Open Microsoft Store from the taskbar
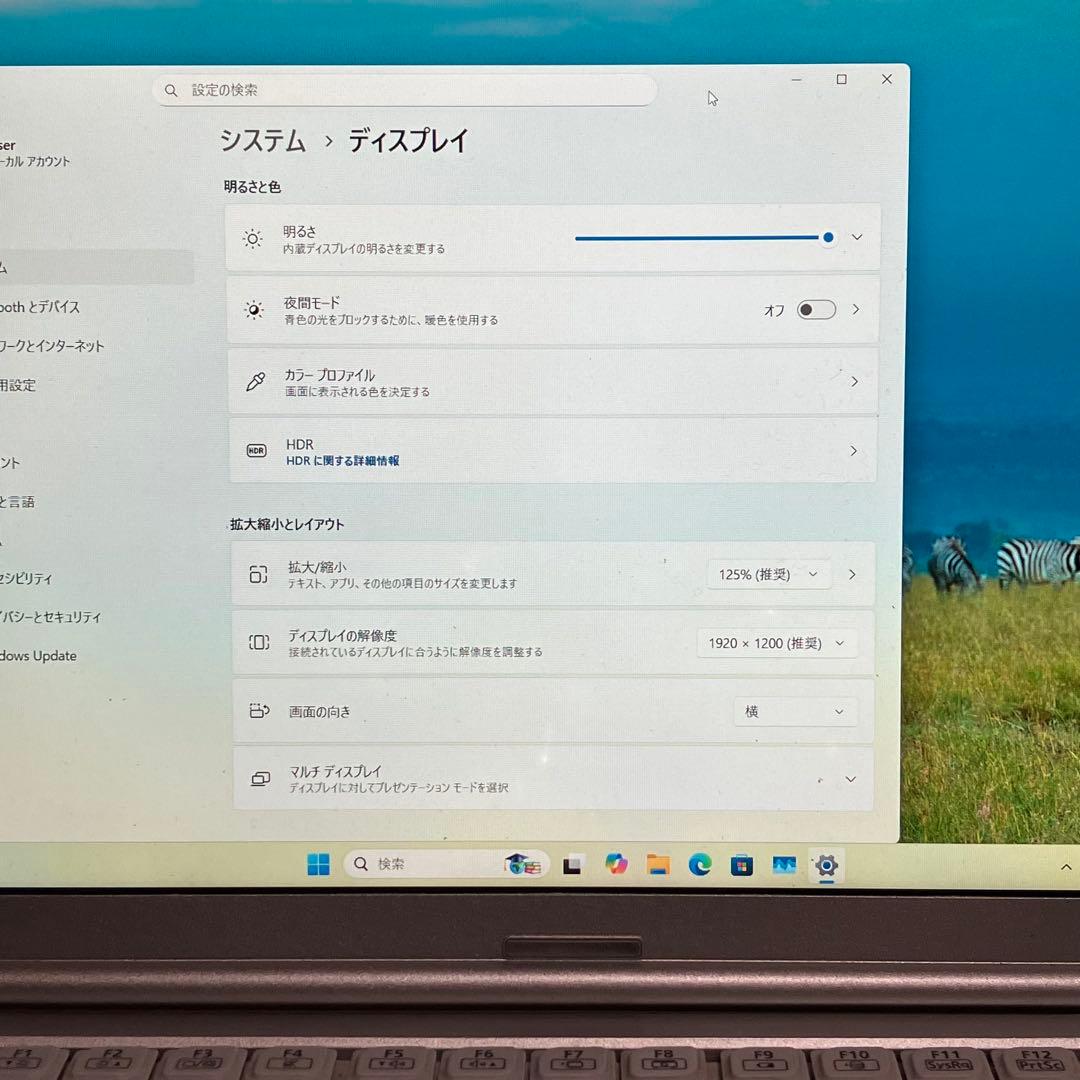Viewport: 1080px width, 1080px height. coord(742,865)
